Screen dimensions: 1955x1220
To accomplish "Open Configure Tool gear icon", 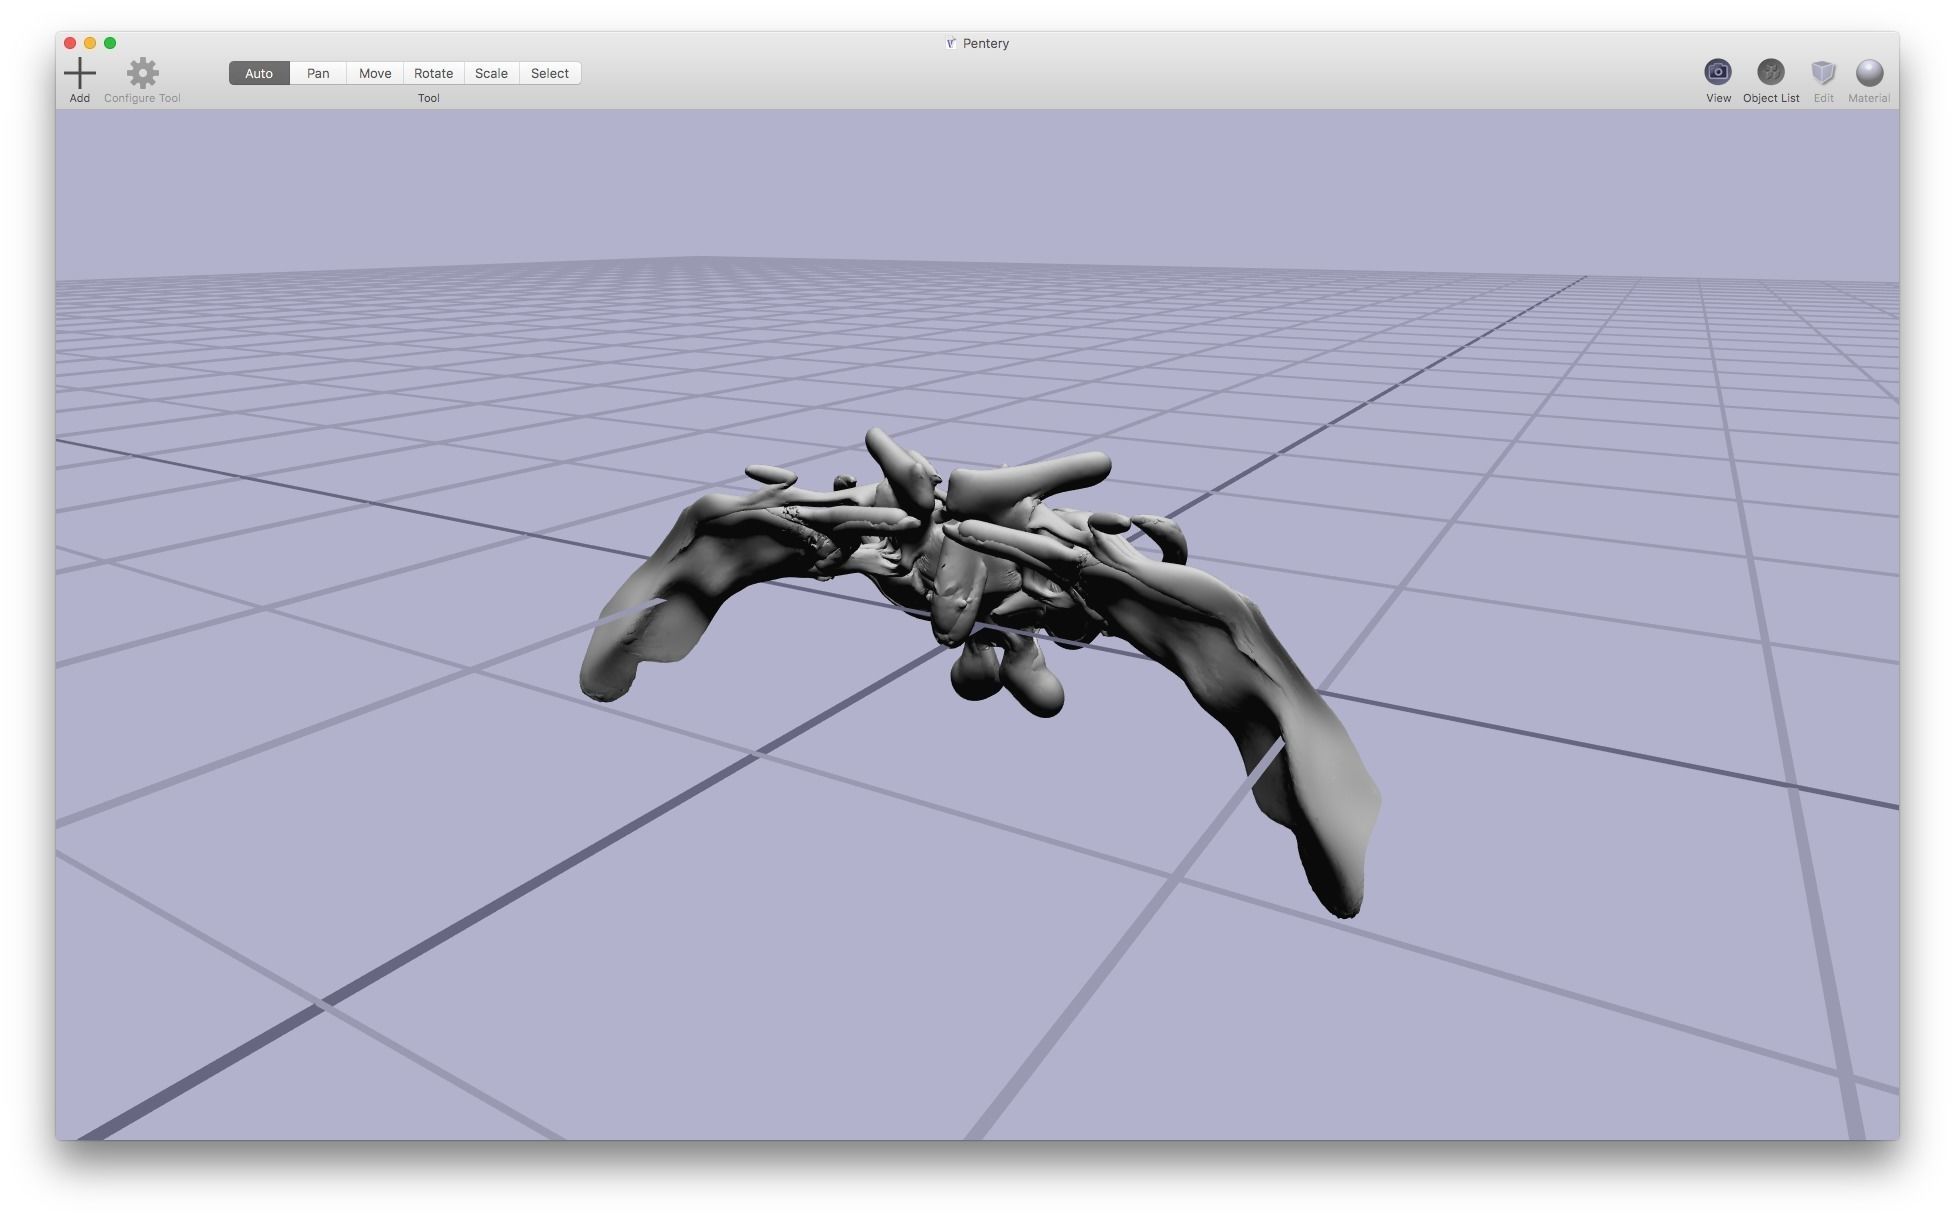I will 143,72.
